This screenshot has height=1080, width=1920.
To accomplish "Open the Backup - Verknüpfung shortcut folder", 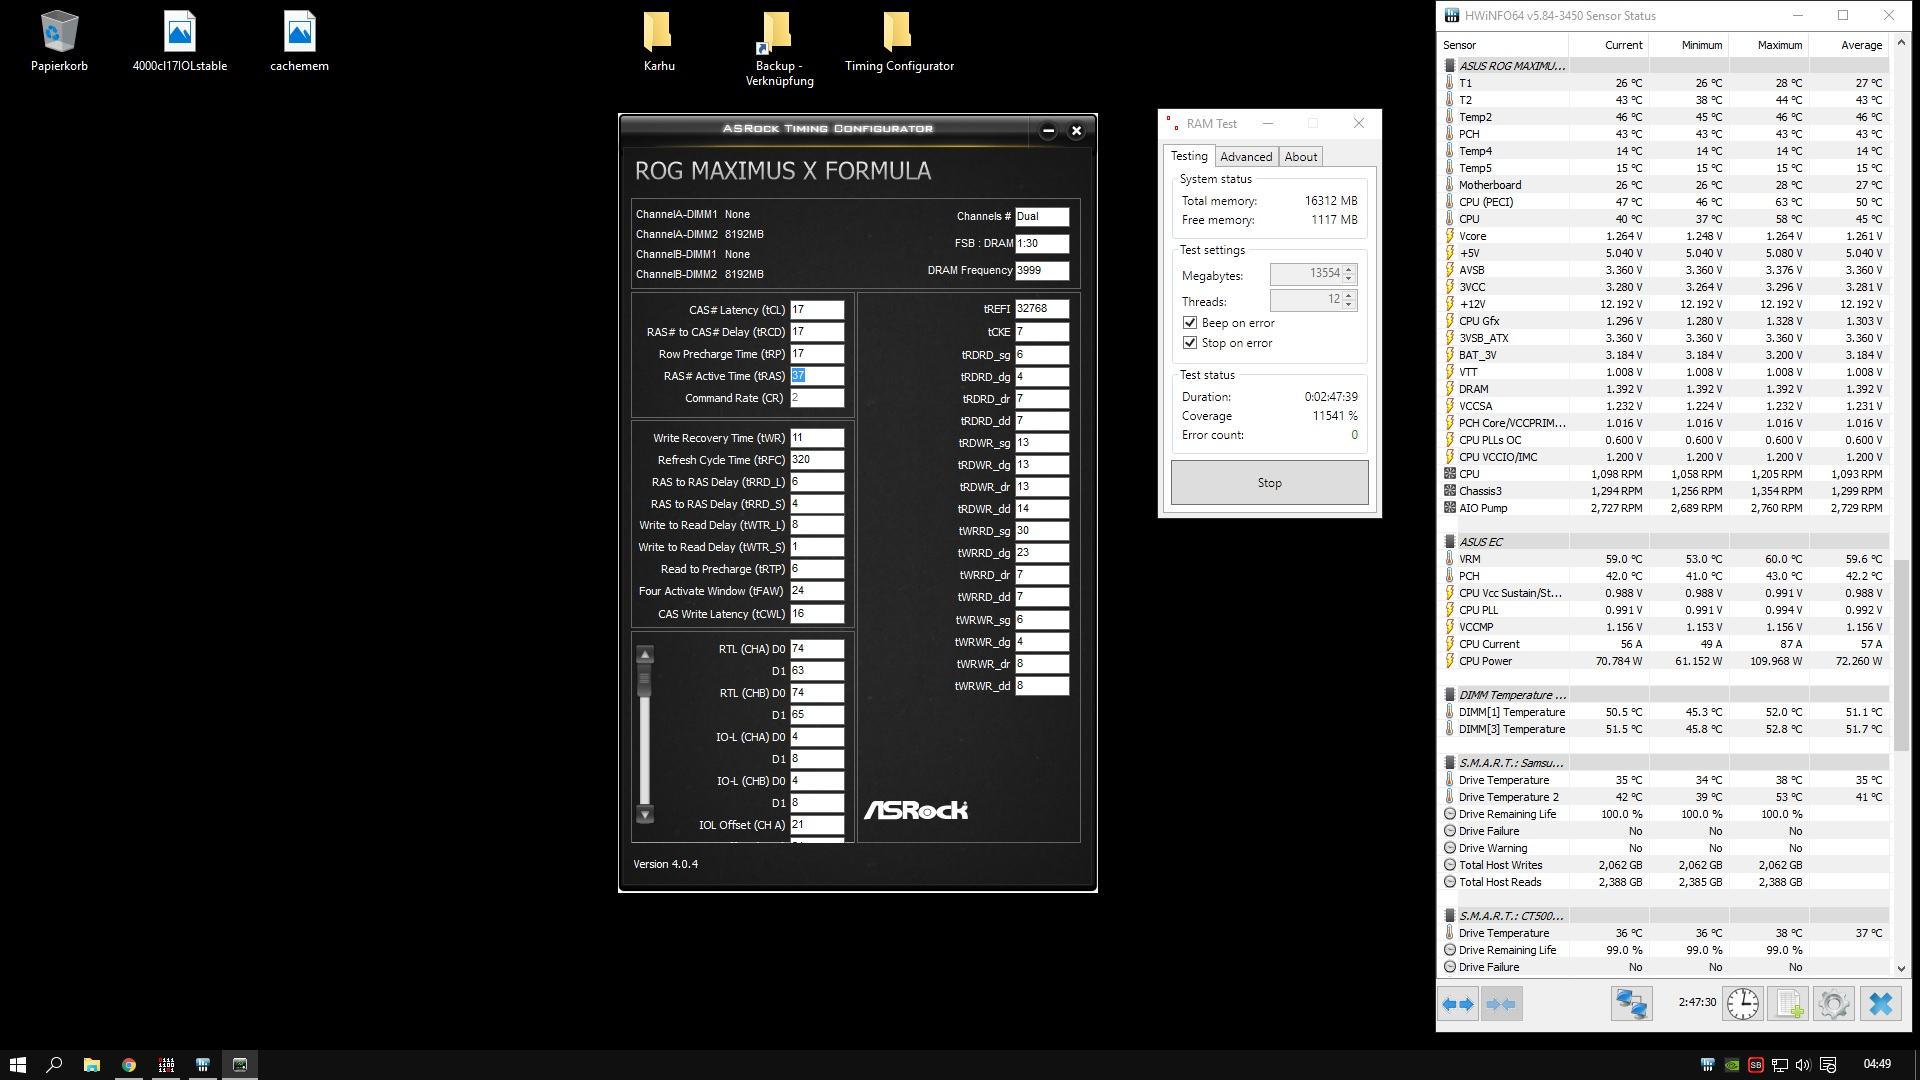I will click(779, 49).
